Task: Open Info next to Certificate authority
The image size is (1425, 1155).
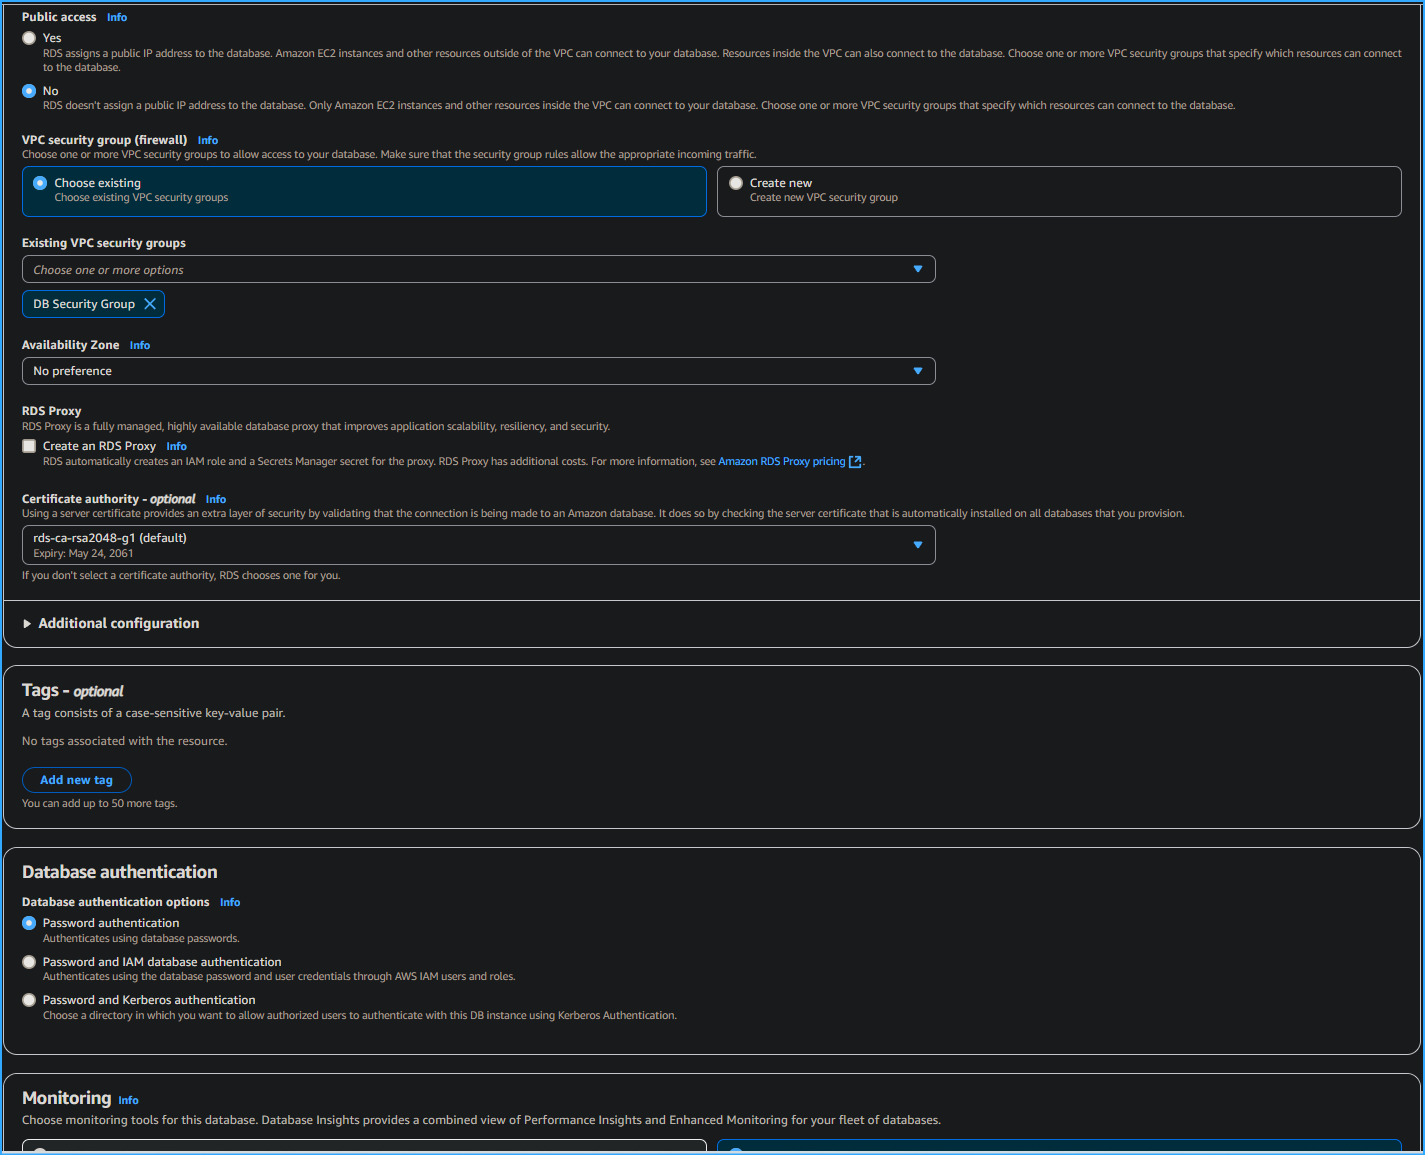Action: click(x=215, y=499)
